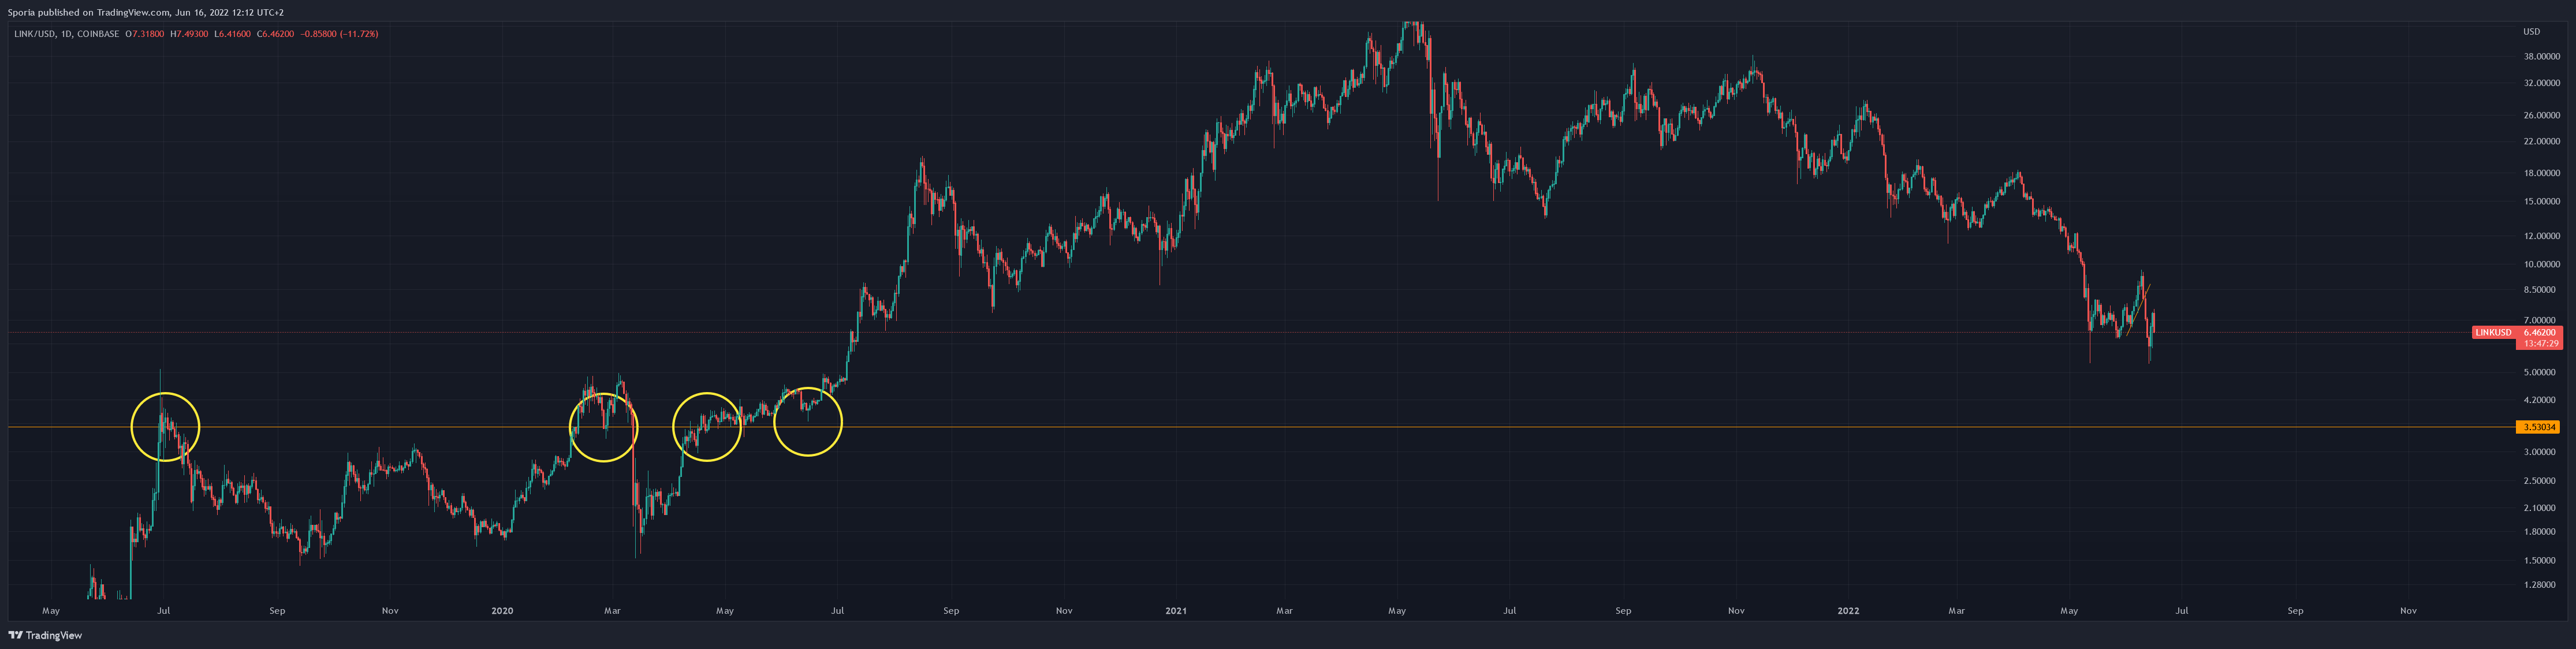Click the red 6.46200 current price label
The height and width of the screenshot is (649, 2576).
pyautogui.click(x=2539, y=332)
